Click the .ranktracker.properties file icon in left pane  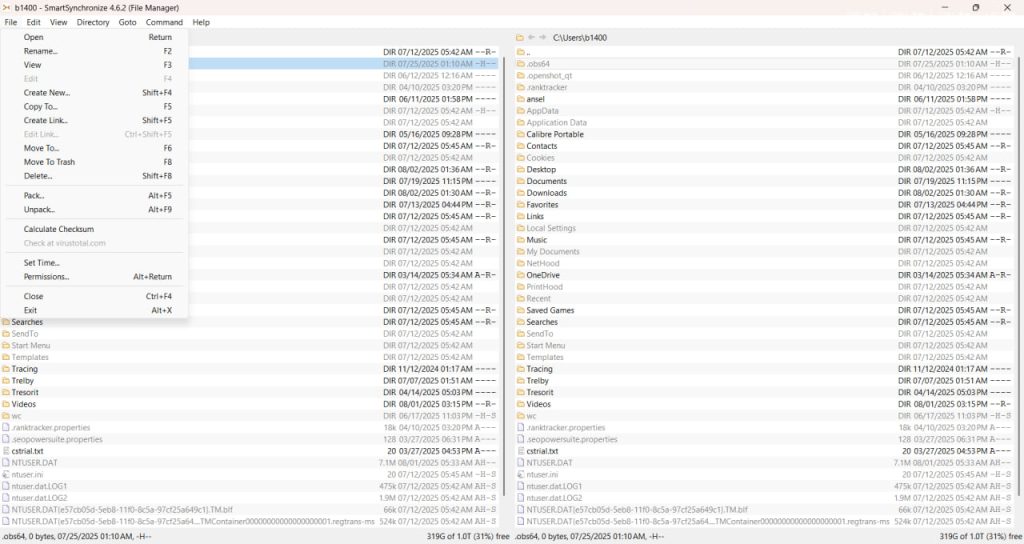coord(6,428)
